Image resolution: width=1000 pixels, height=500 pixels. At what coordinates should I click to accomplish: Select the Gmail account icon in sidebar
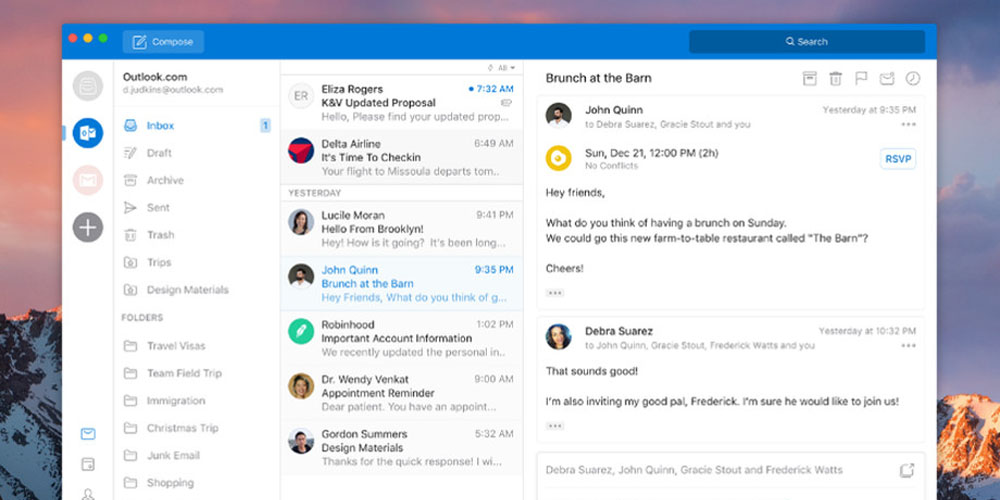[x=88, y=180]
